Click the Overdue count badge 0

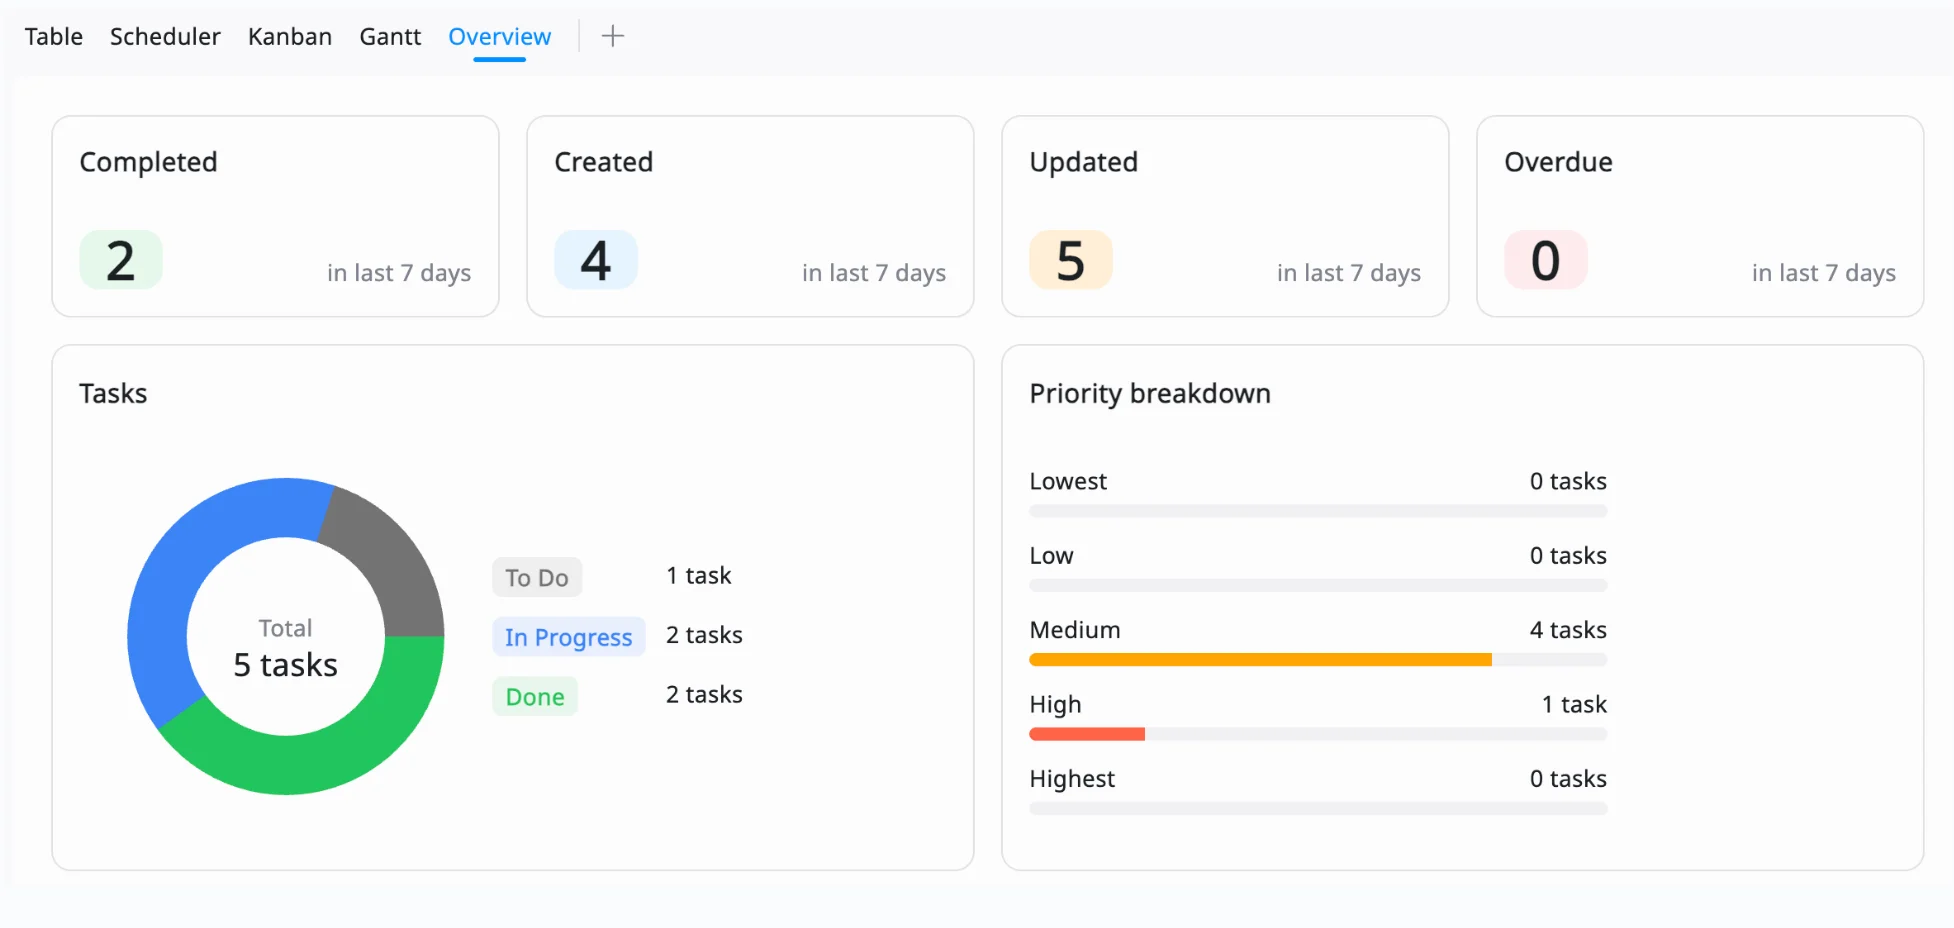[x=1546, y=260]
